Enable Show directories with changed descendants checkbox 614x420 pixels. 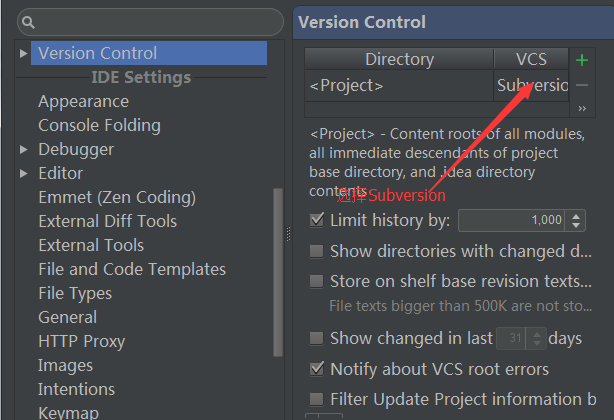point(316,251)
